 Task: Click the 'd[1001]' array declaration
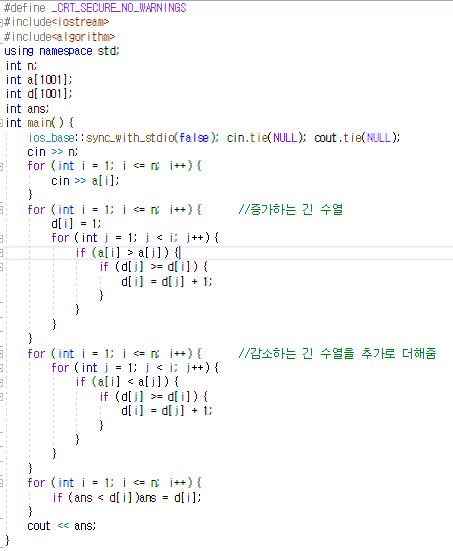click(49, 94)
